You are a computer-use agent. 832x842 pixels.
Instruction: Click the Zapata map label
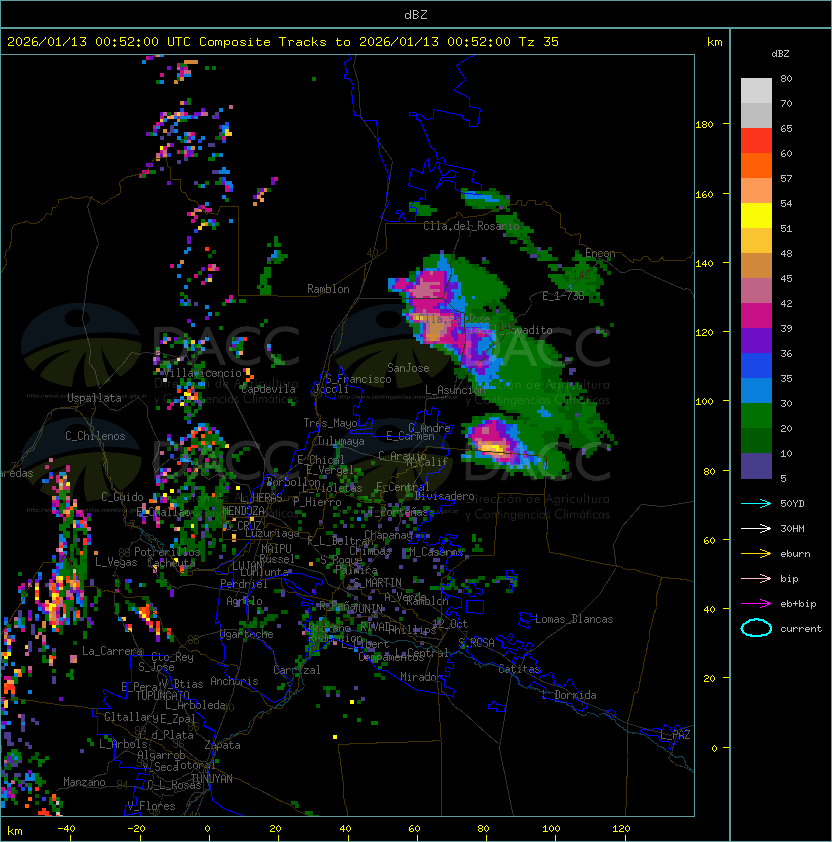[222, 745]
